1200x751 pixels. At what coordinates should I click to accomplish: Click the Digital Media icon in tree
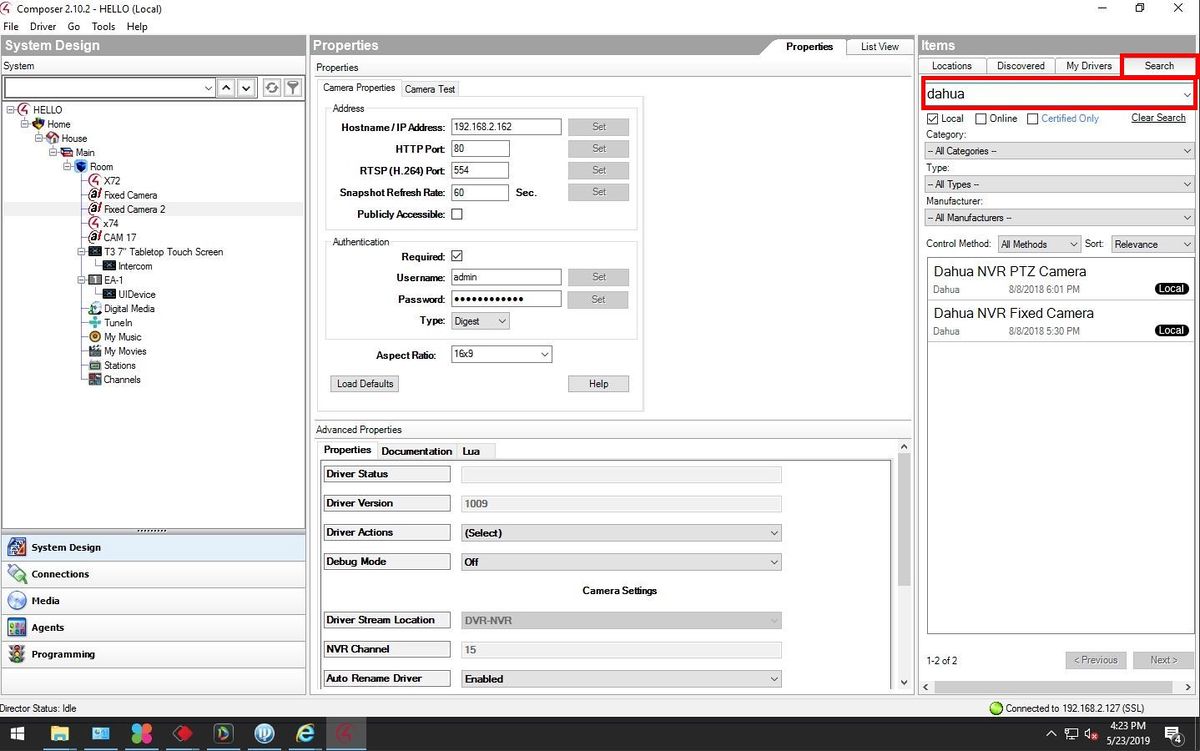click(95, 309)
